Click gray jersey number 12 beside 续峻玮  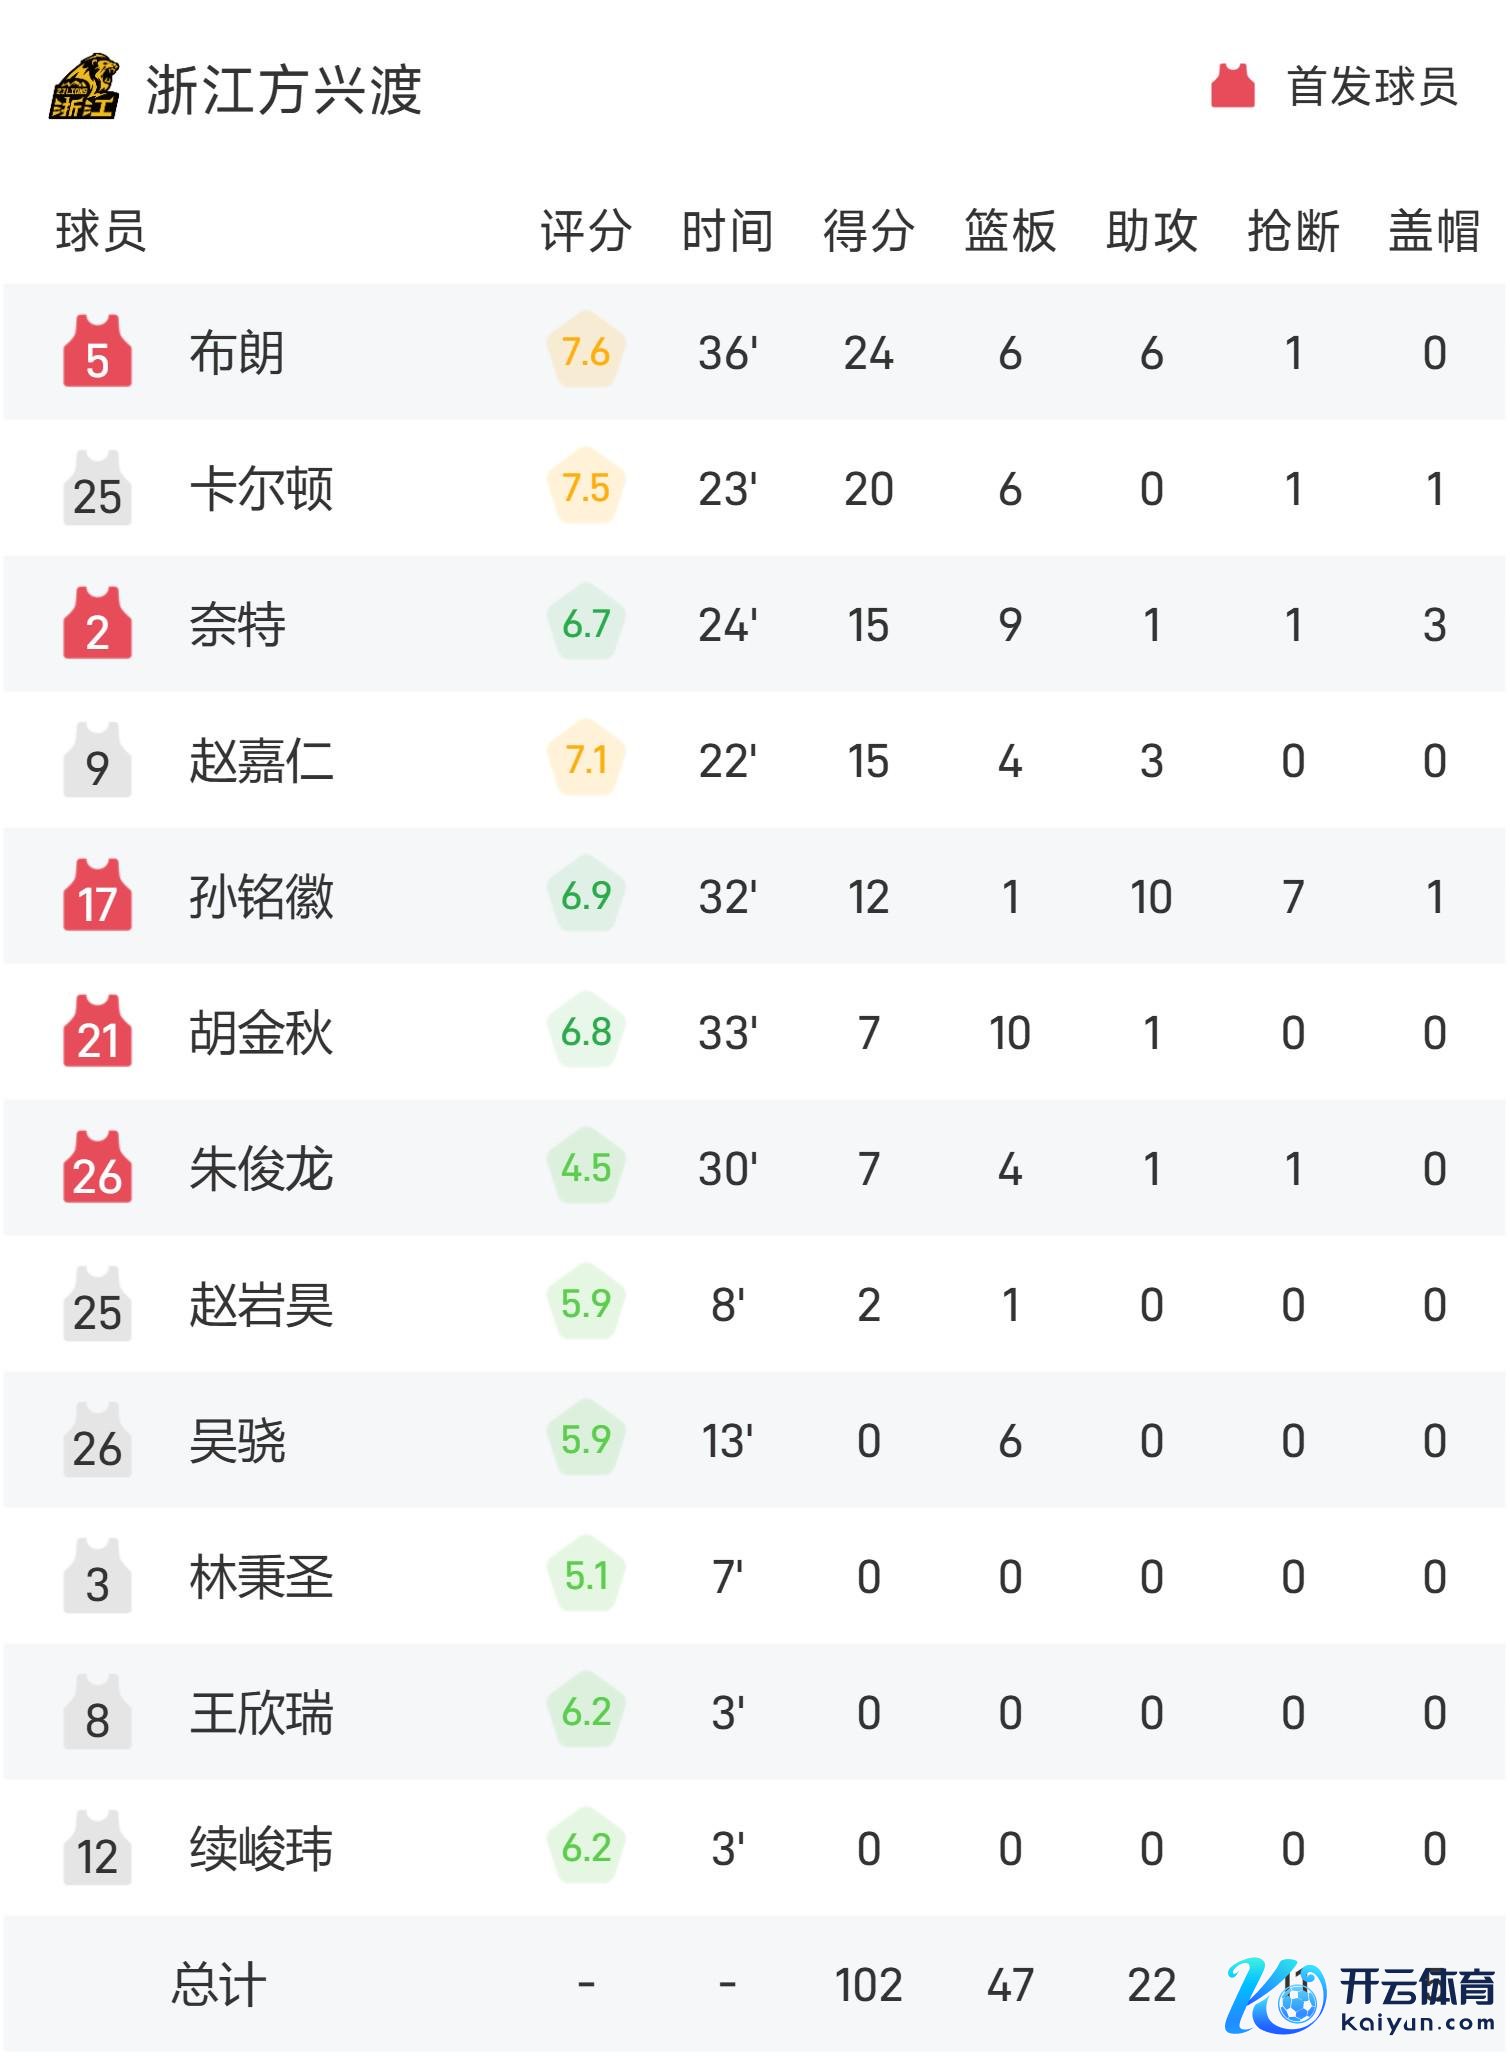(x=97, y=1849)
